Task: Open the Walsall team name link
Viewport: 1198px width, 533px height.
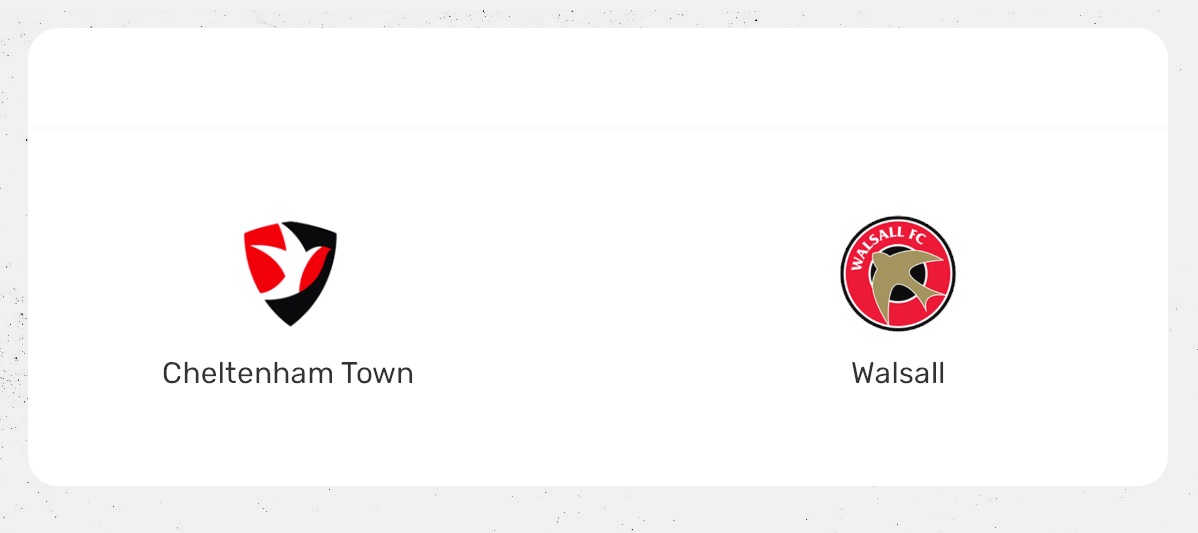Action: [898, 373]
